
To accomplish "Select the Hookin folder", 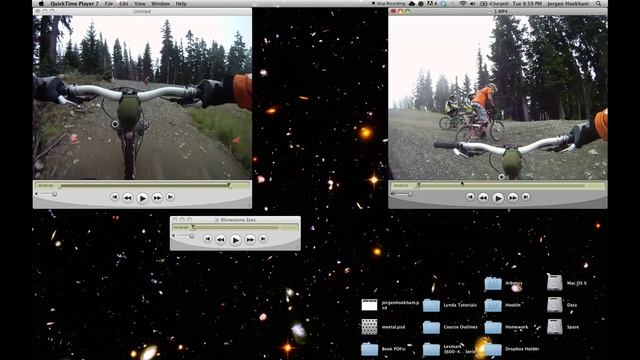I will pyautogui.click(x=493, y=305).
